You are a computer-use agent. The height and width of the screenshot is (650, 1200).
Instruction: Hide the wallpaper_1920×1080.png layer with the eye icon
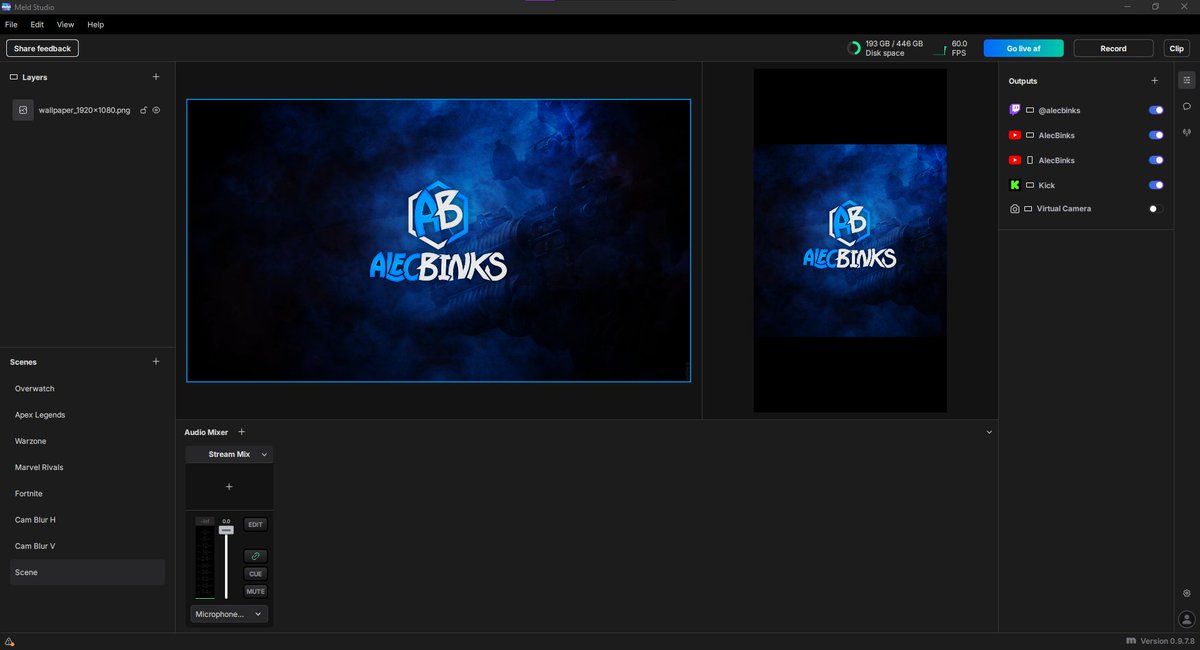tap(156, 110)
